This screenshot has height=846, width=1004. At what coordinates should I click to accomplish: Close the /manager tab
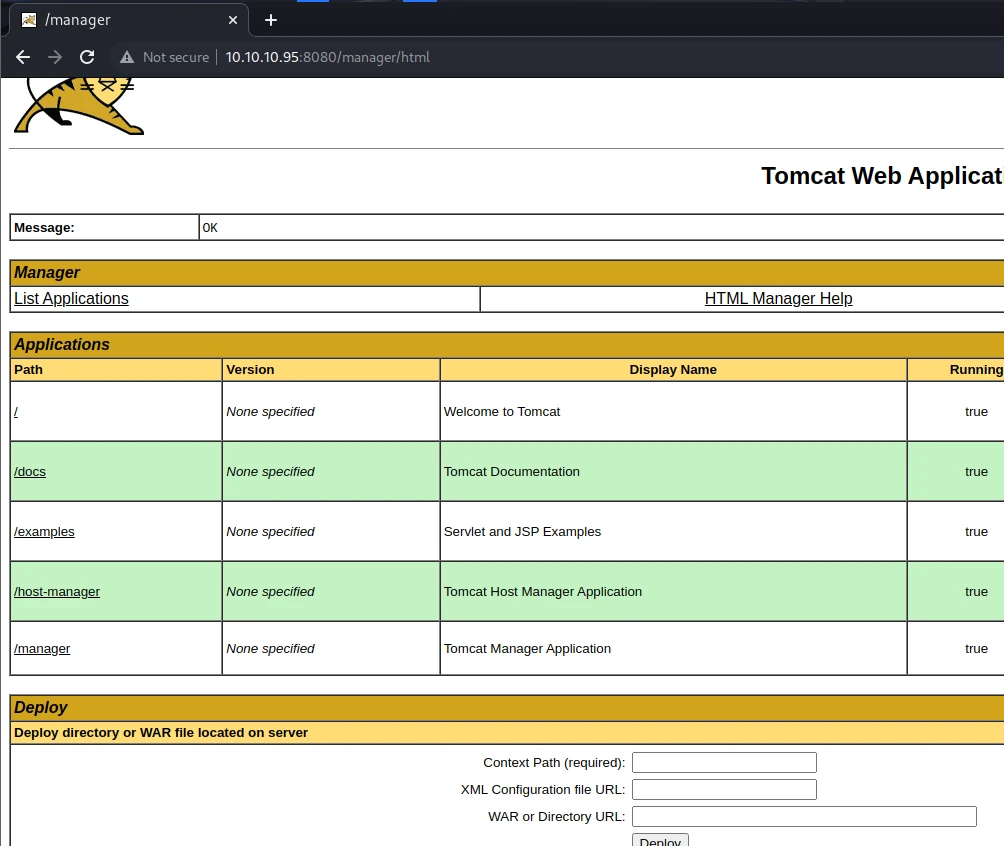coord(233,20)
